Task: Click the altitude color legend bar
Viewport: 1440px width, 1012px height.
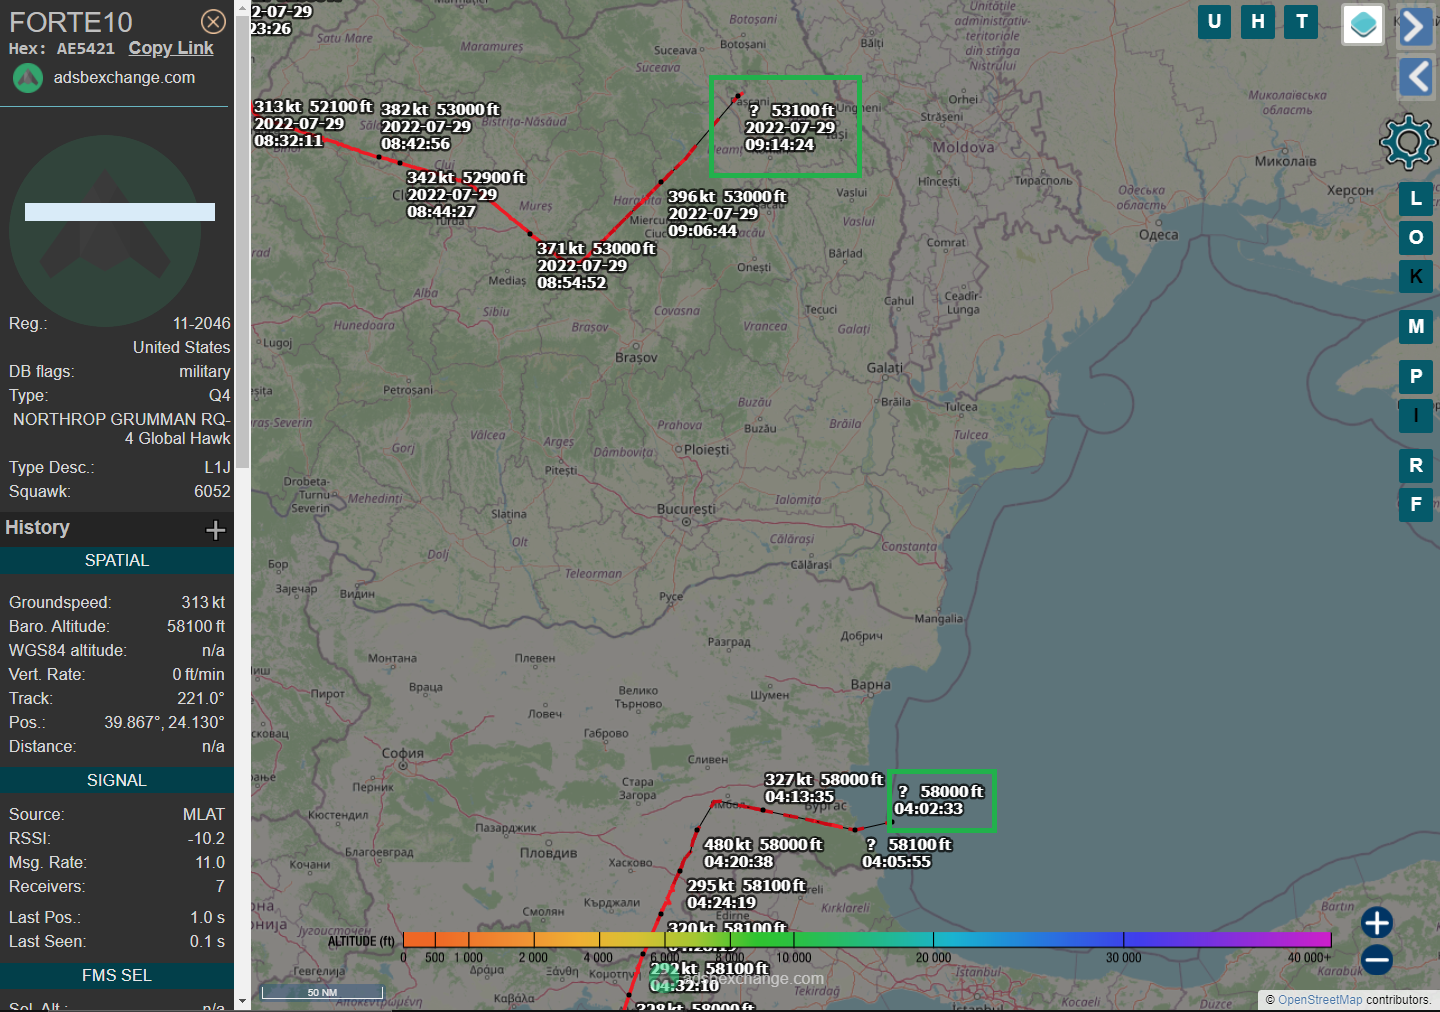Action: (867, 940)
